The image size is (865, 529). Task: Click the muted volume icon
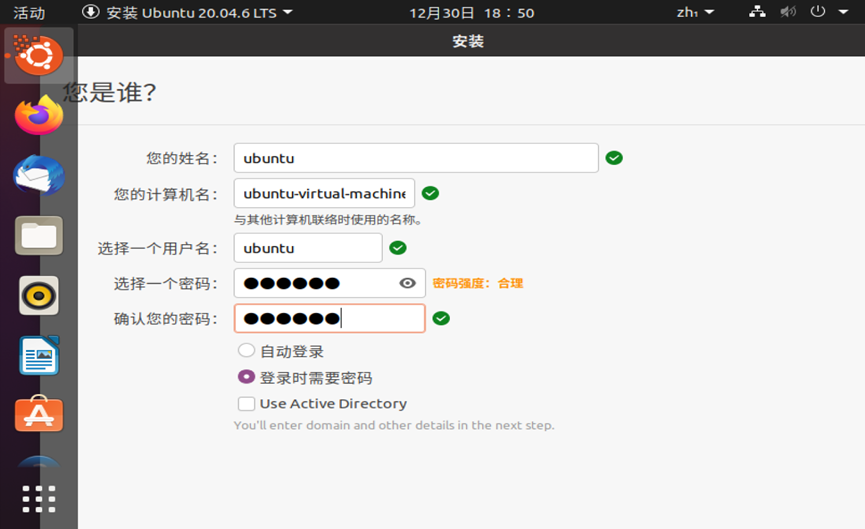(x=788, y=12)
